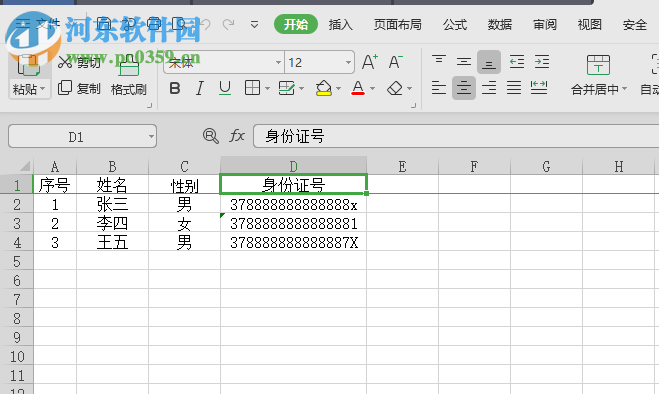Image resolution: width=659 pixels, height=394 pixels.
Task: Click the Merge and Center icon
Action: (598, 65)
